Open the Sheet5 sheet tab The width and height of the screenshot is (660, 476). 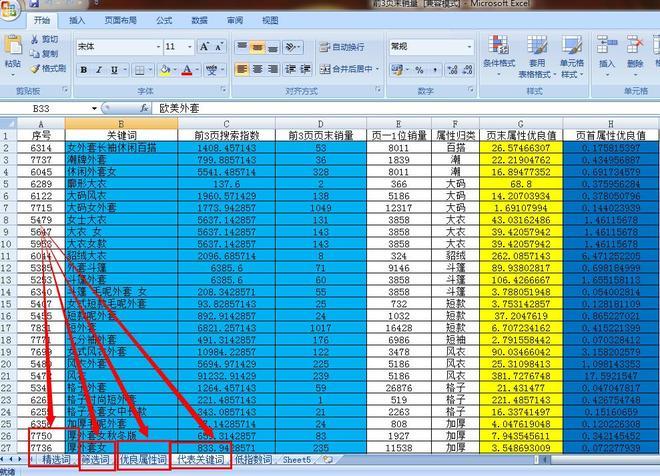[x=296, y=460]
